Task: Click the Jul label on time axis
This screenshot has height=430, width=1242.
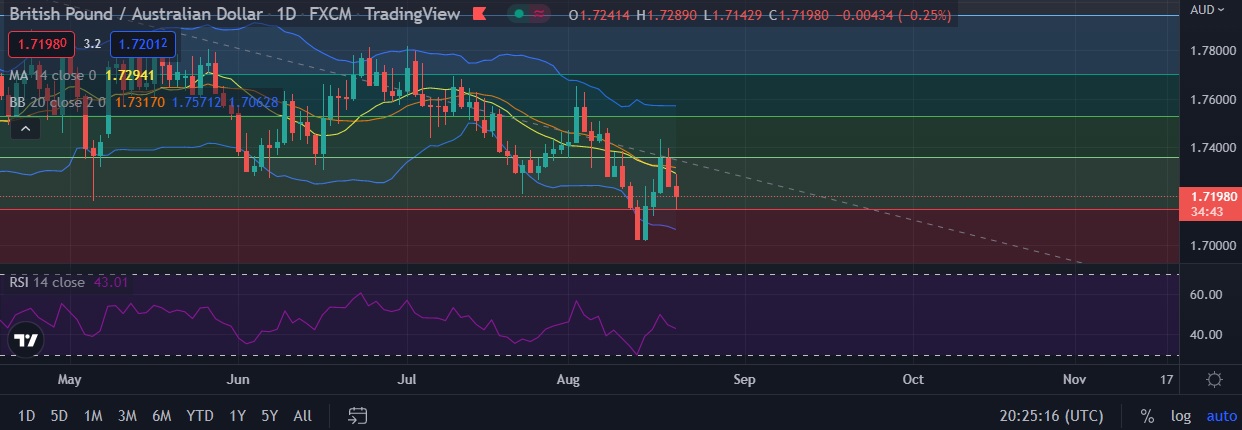Action: click(407, 380)
